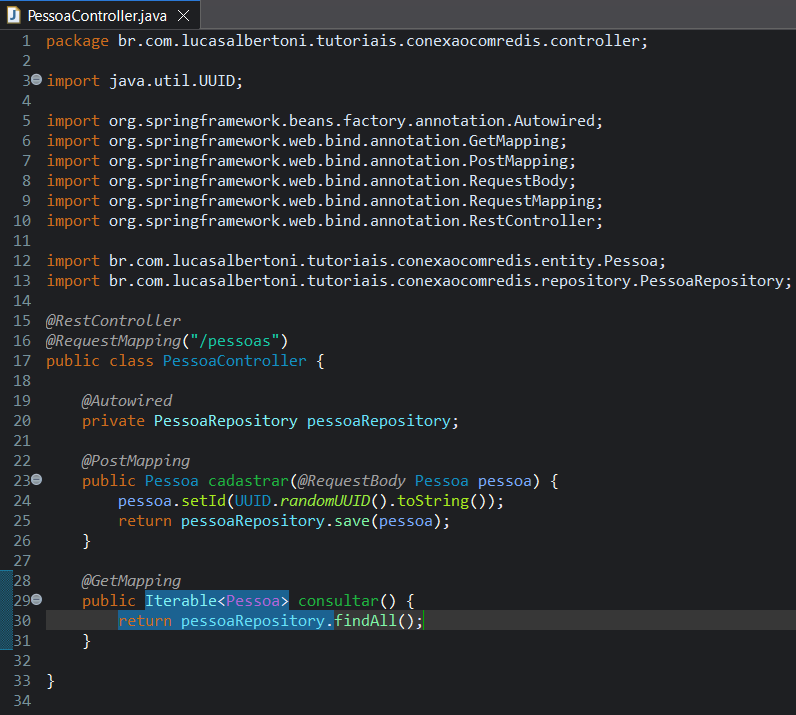Click the pessoaRepository field declaration on line 20

(x=380, y=420)
